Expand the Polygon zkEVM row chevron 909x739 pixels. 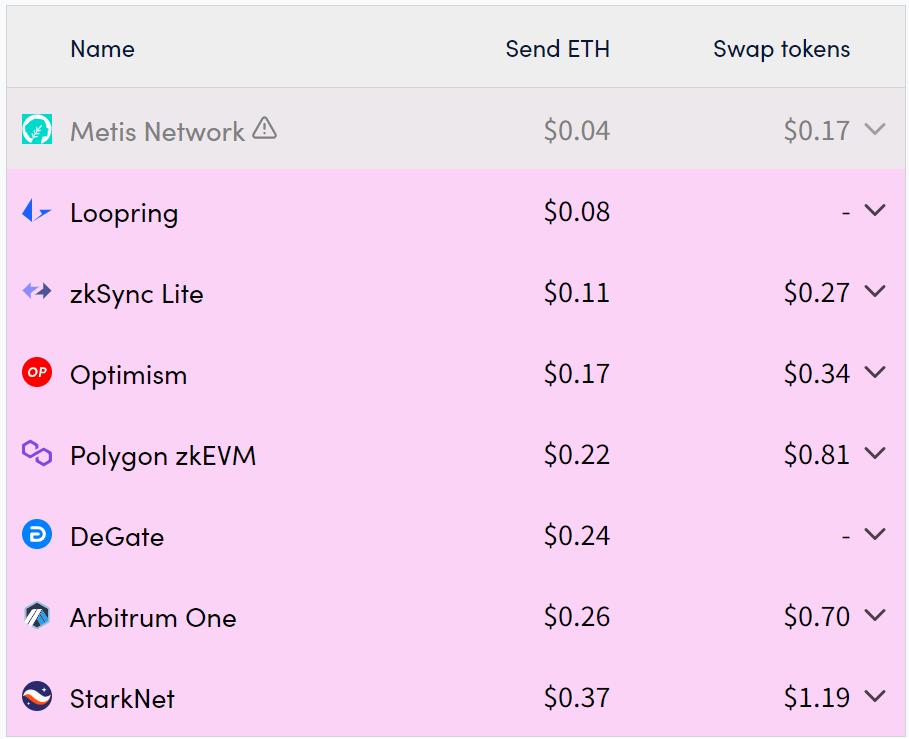875,453
